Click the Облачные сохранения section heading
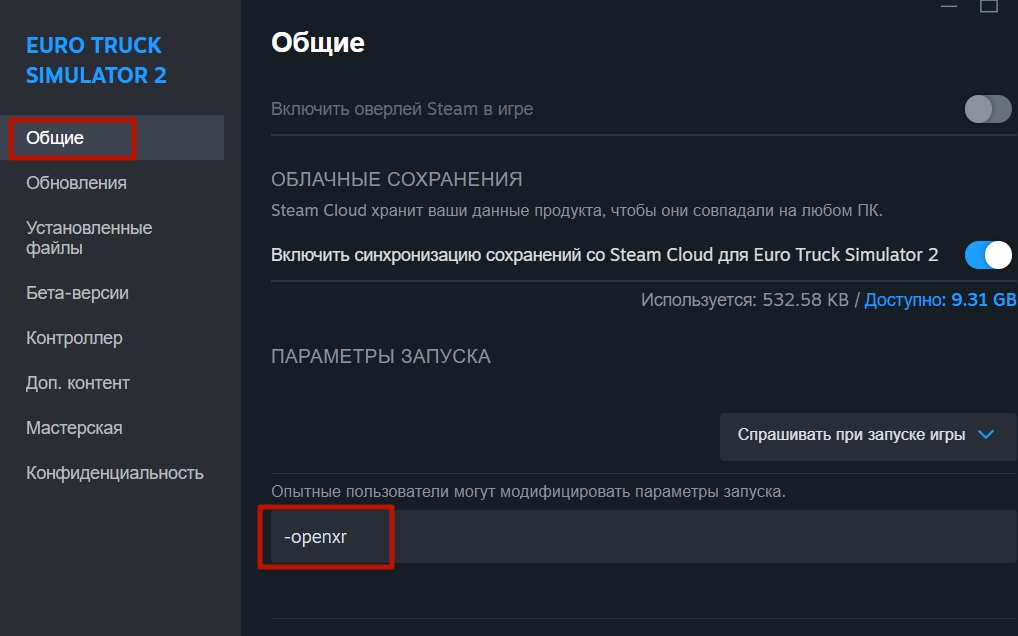 397,179
